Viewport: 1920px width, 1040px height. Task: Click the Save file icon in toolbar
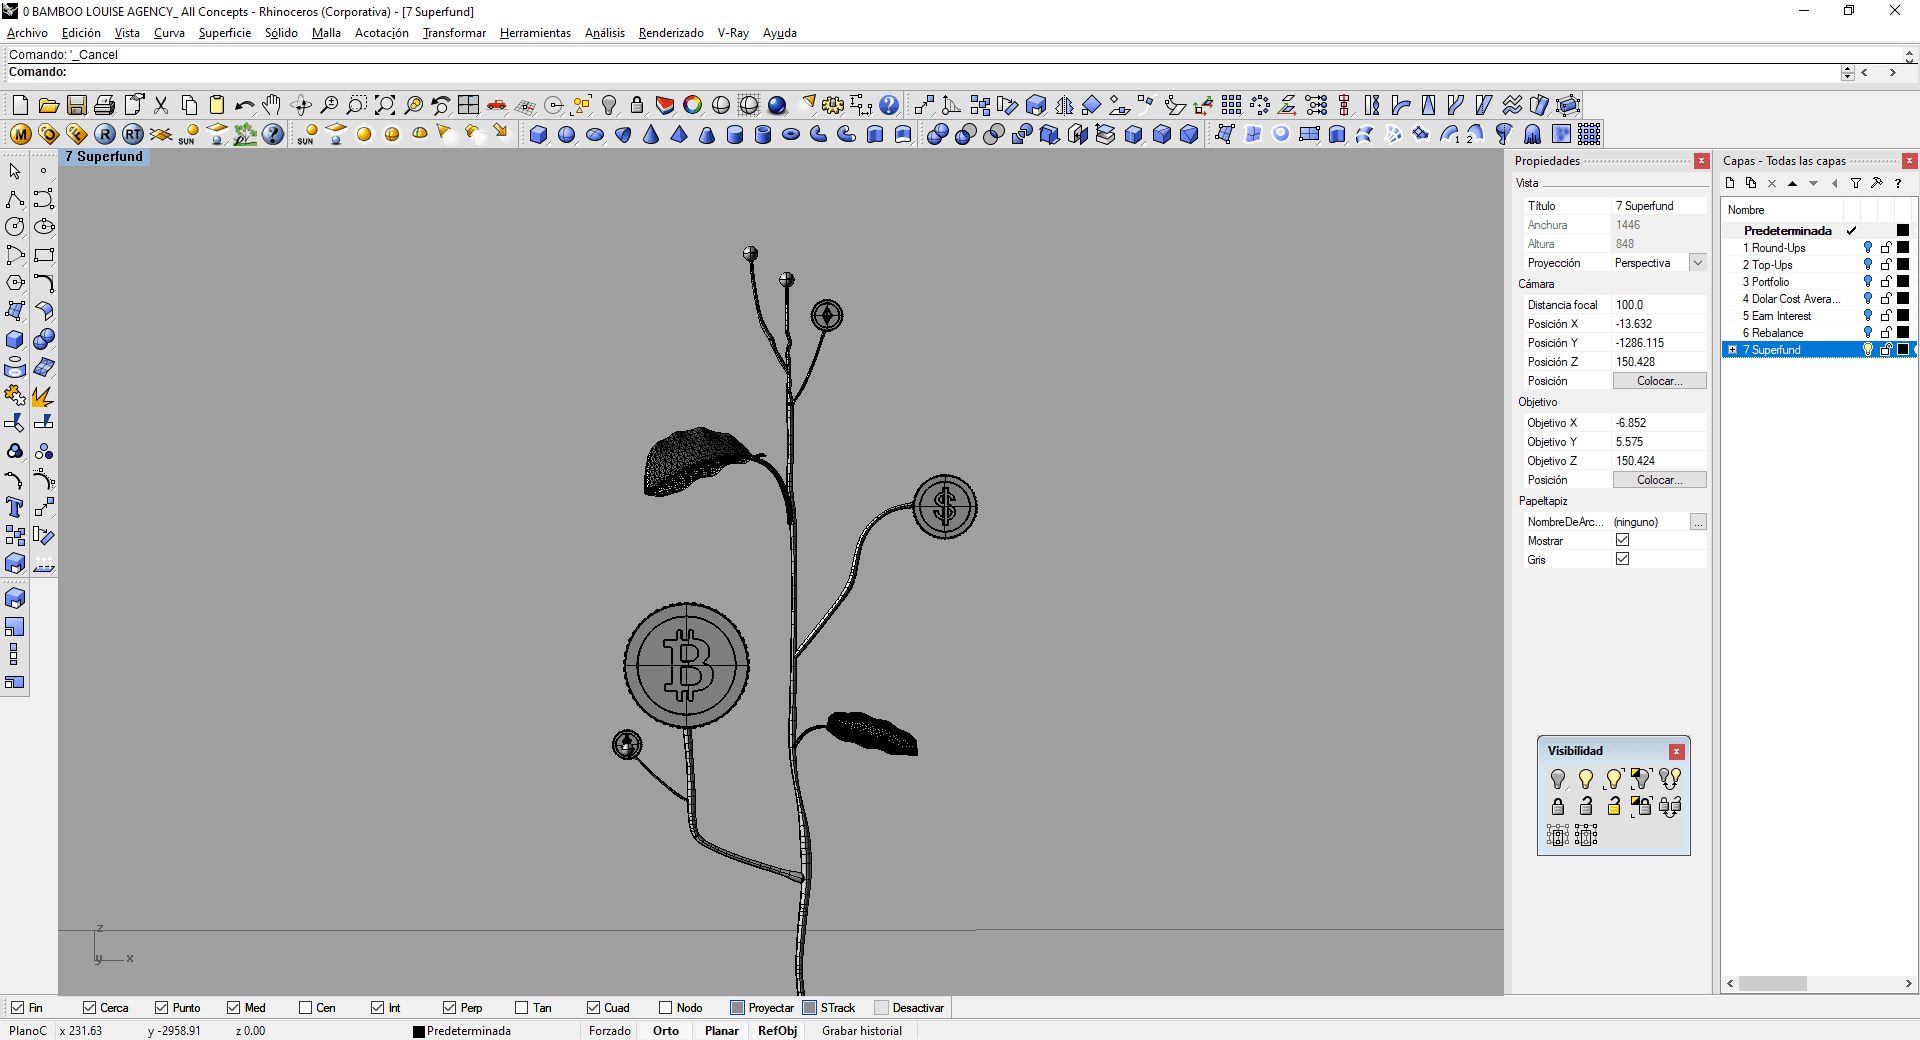(76, 105)
